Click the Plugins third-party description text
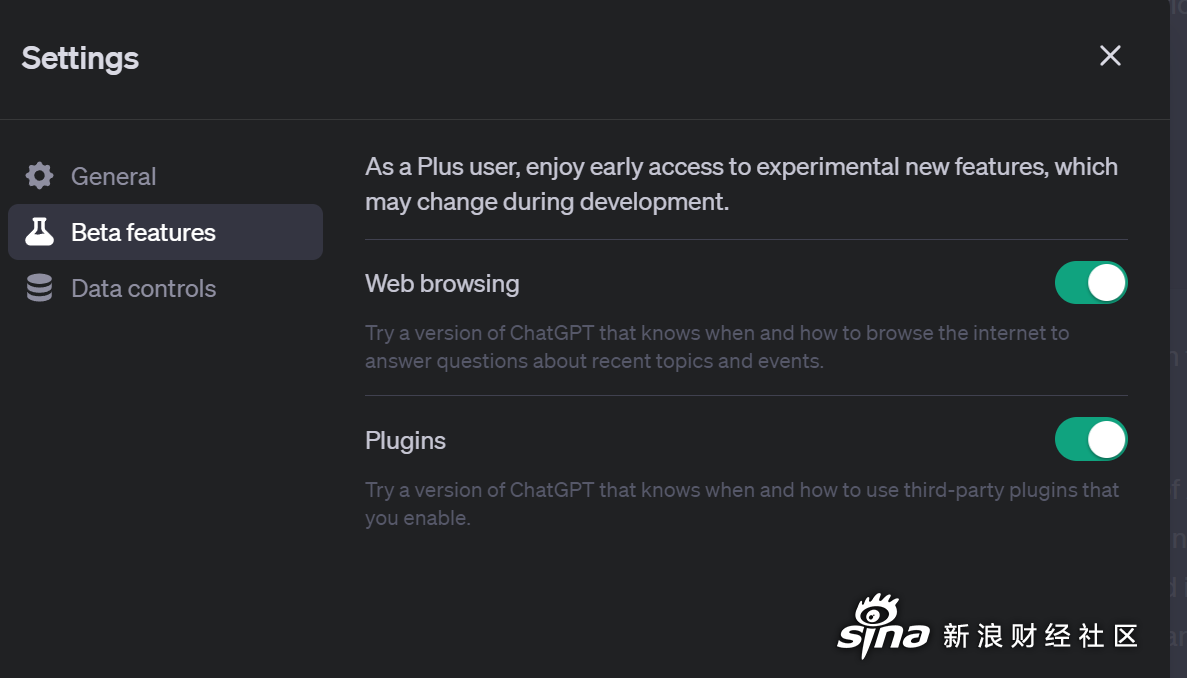The width and height of the screenshot is (1187, 678). tap(742, 503)
